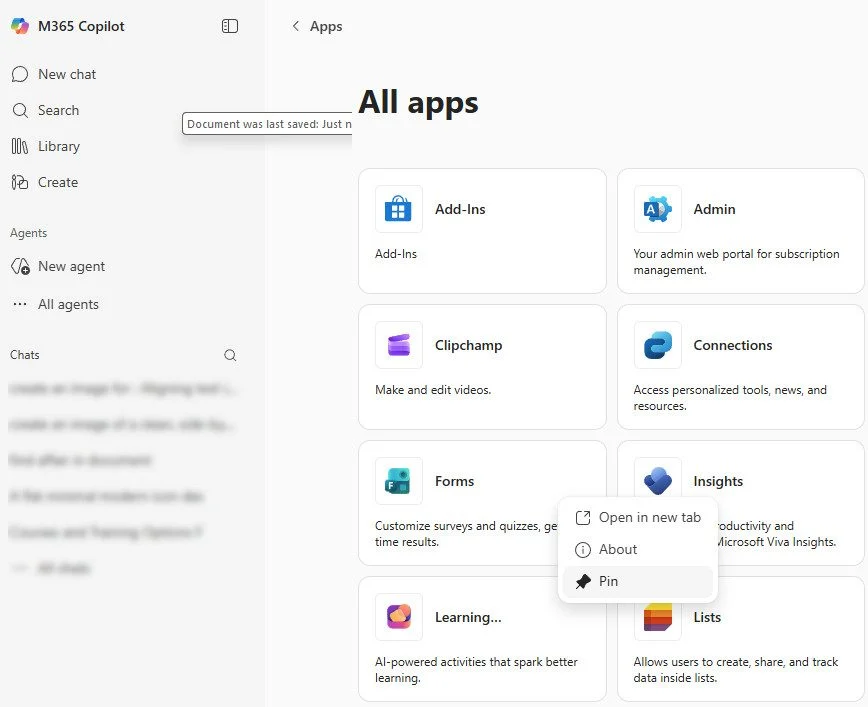Click the New chat speech bubble icon

[20, 74]
